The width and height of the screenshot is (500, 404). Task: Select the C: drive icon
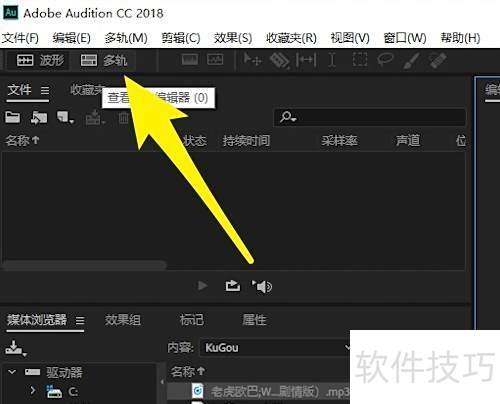[54, 391]
